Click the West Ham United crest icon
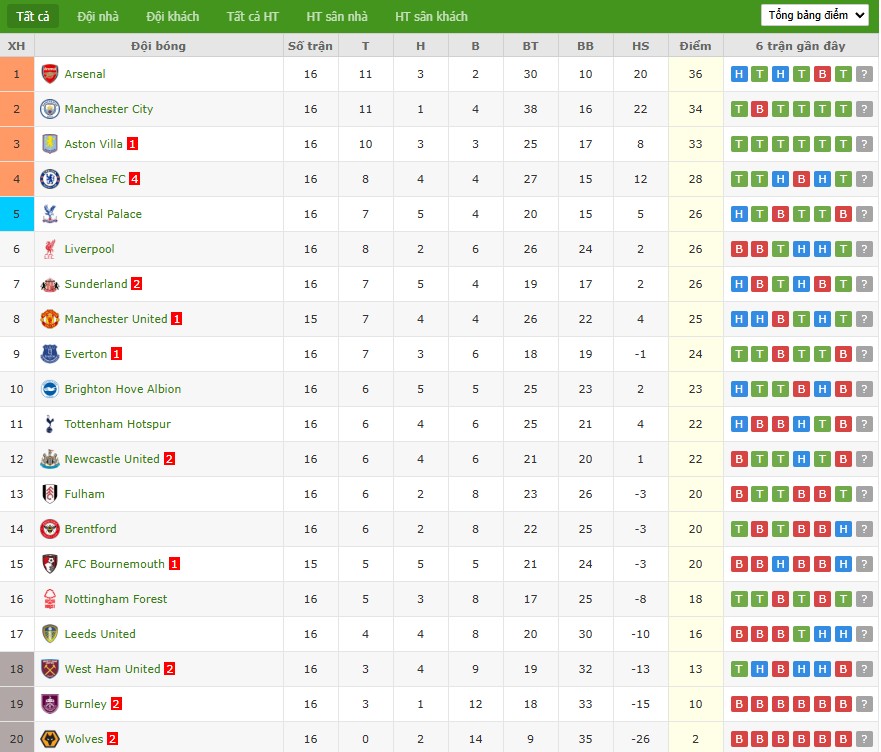 49,669
